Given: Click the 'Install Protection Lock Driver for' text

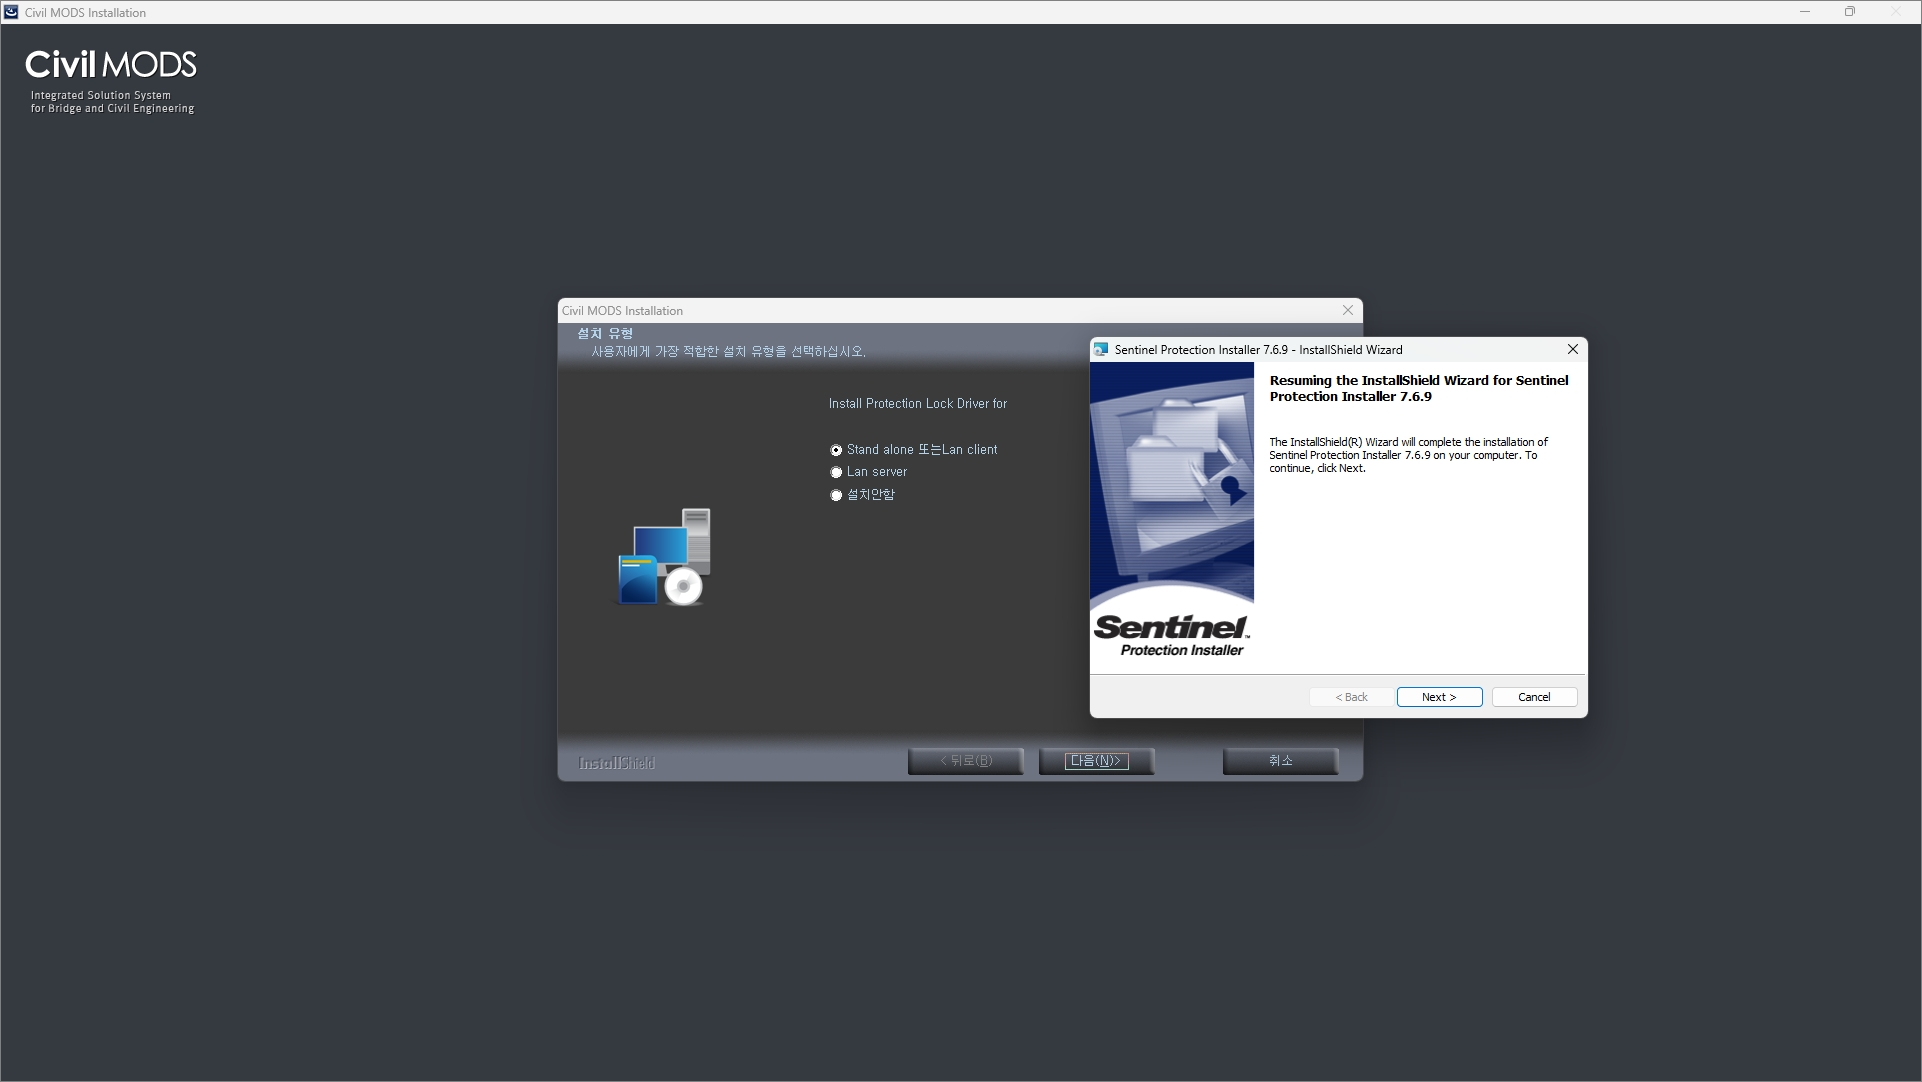Looking at the screenshot, I should pyautogui.click(x=918, y=404).
